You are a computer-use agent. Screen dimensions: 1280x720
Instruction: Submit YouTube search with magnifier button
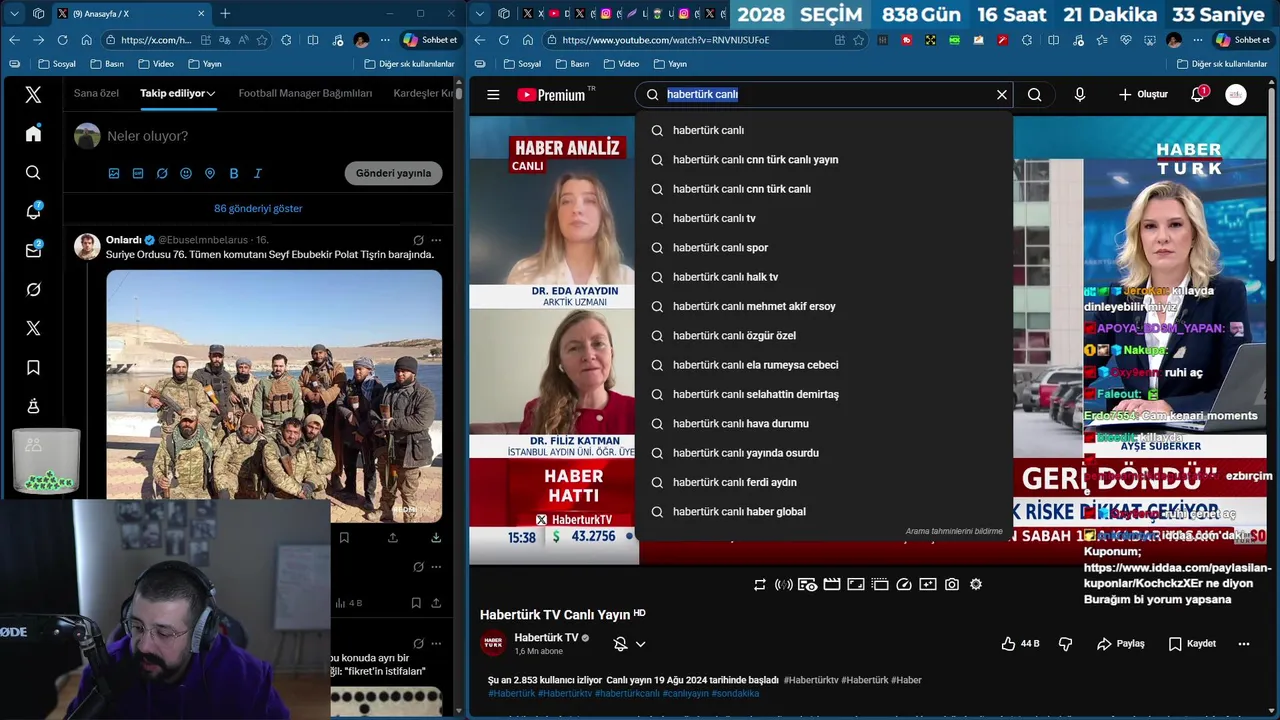(1035, 95)
